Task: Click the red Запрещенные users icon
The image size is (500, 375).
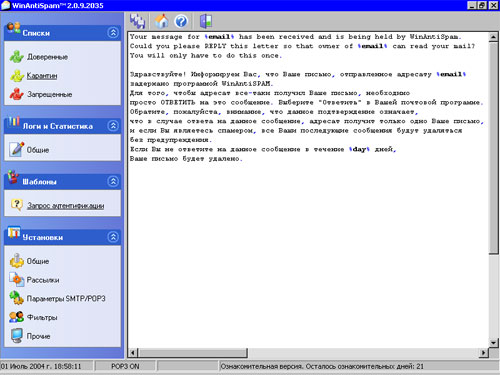Action: [16, 94]
